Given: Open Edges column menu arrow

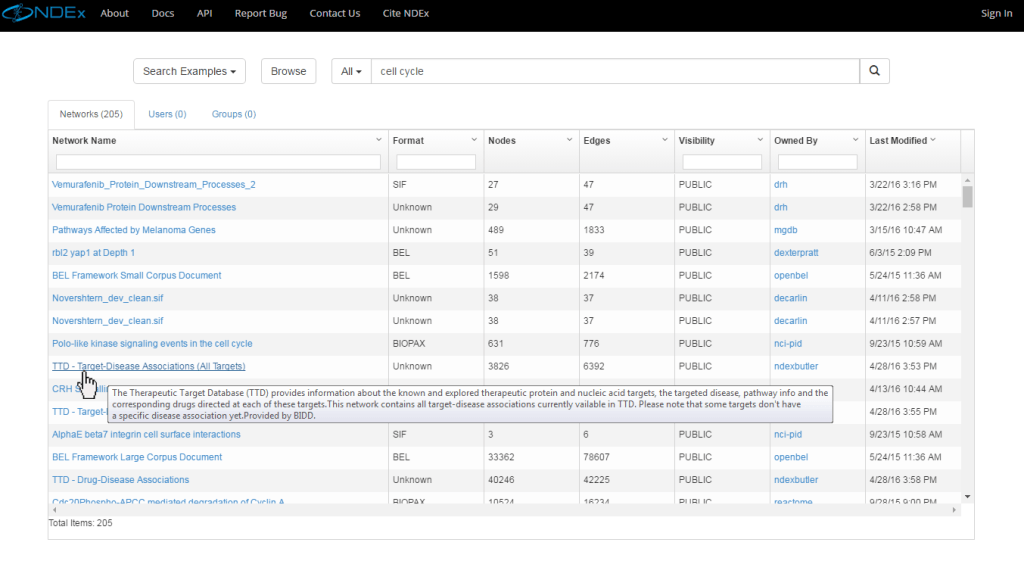Looking at the screenshot, I should tap(664, 140).
